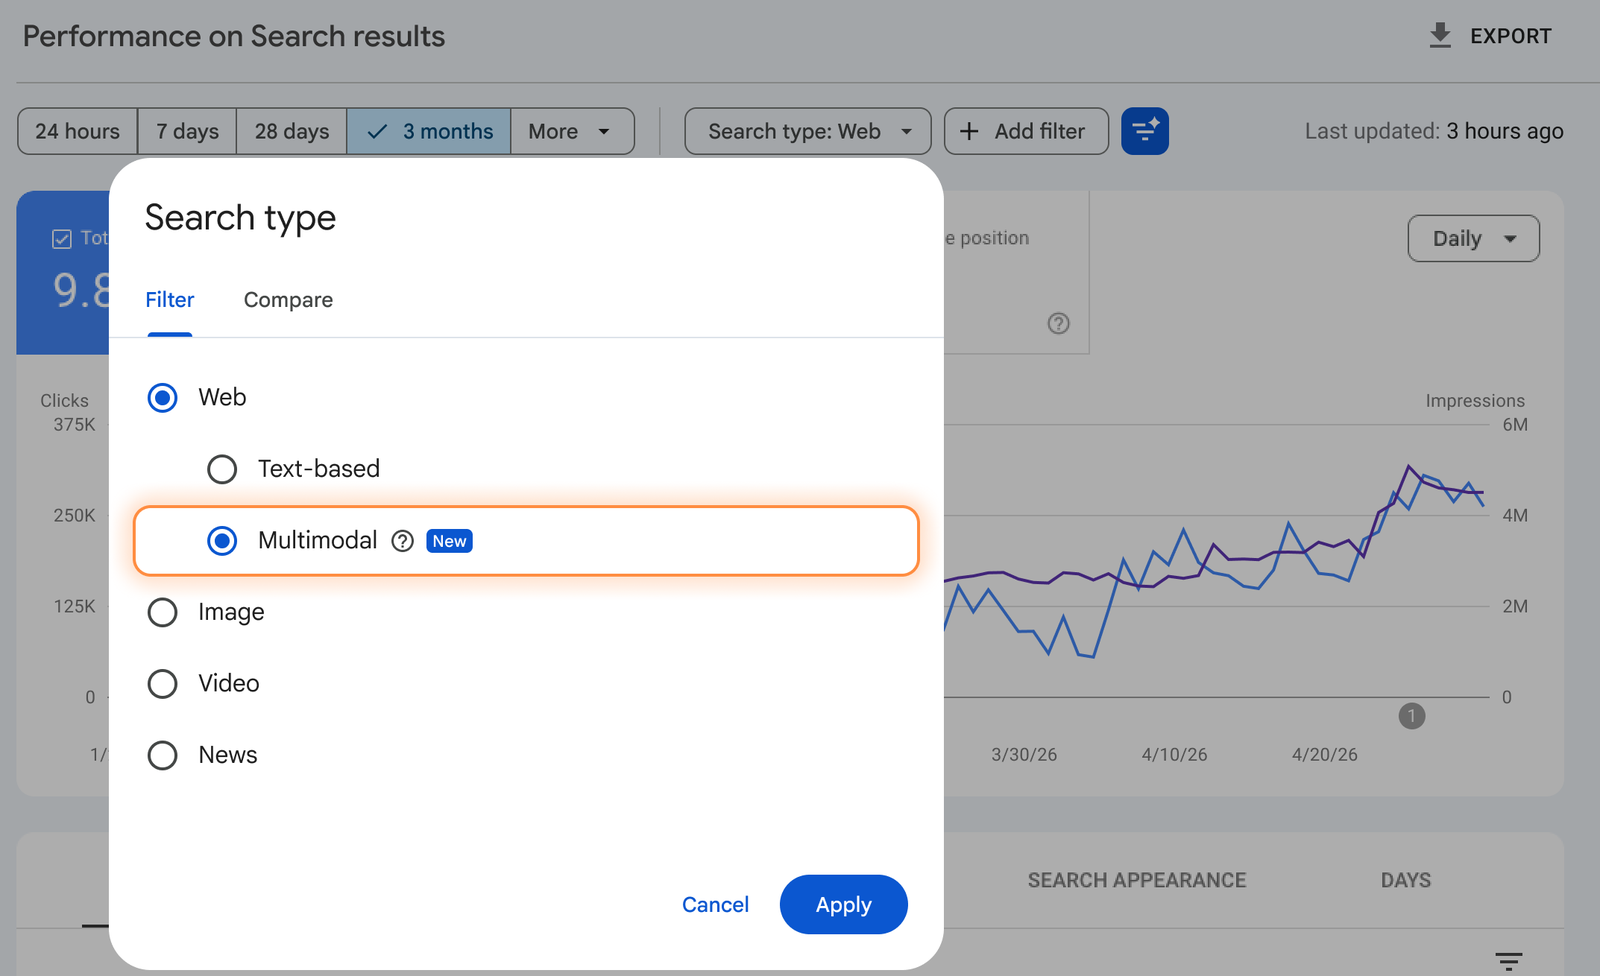Open help for Multimodal option
The width and height of the screenshot is (1600, 976).
click(402, 541)
